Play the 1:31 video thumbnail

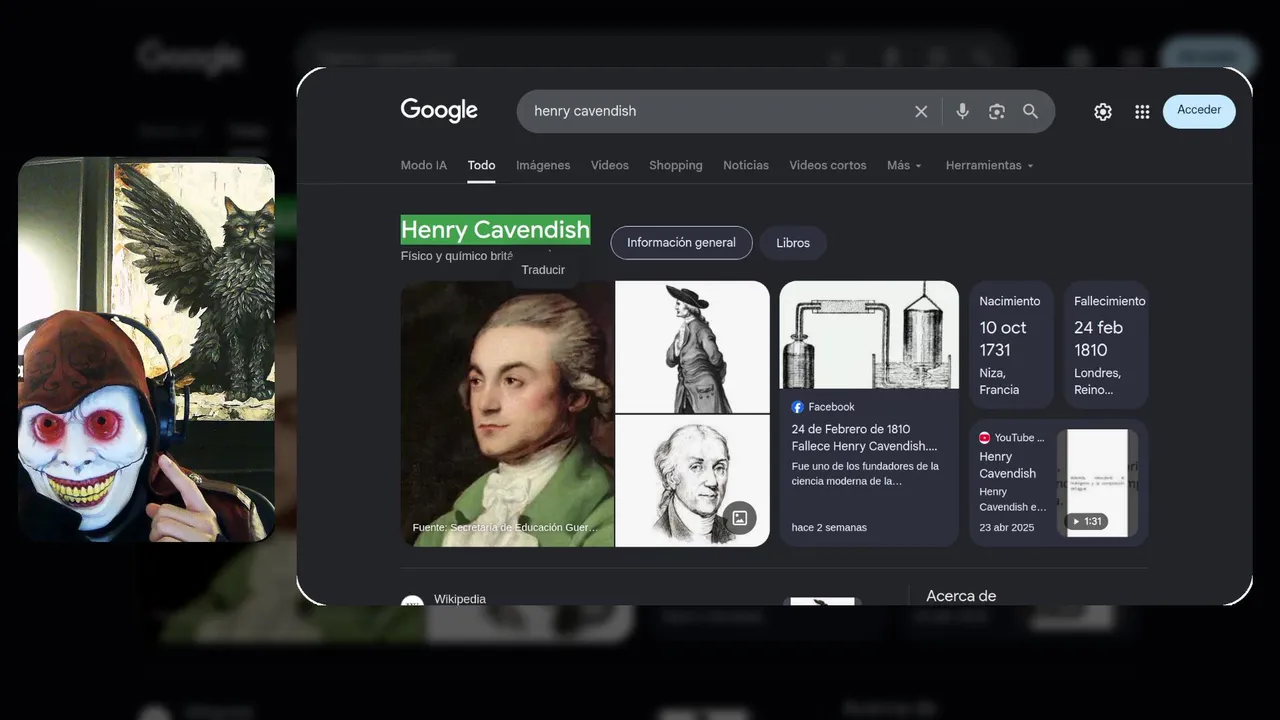[1097, 483]
